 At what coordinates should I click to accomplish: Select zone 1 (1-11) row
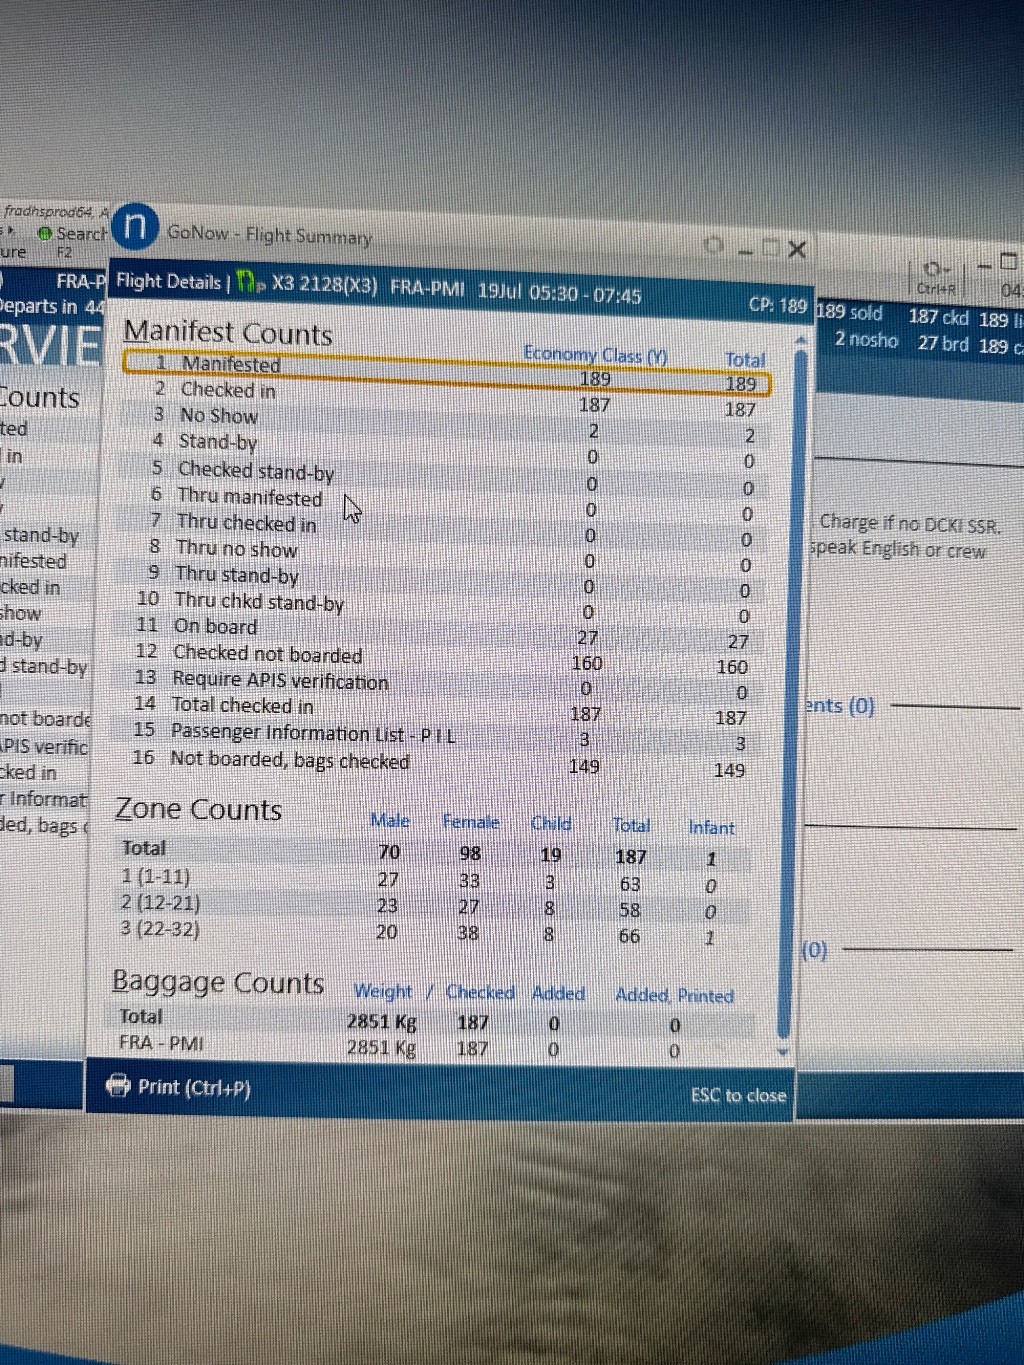click(156, 877)
